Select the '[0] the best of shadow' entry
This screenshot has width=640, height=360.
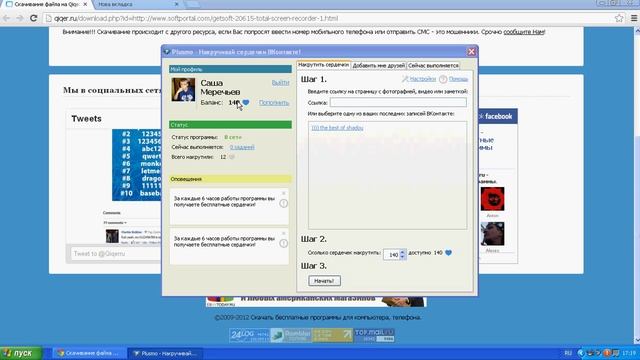tap(337, 128)
